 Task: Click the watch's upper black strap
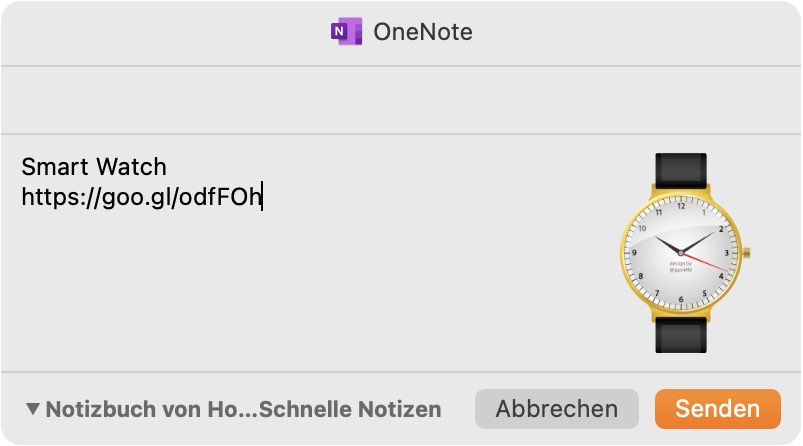681,169
